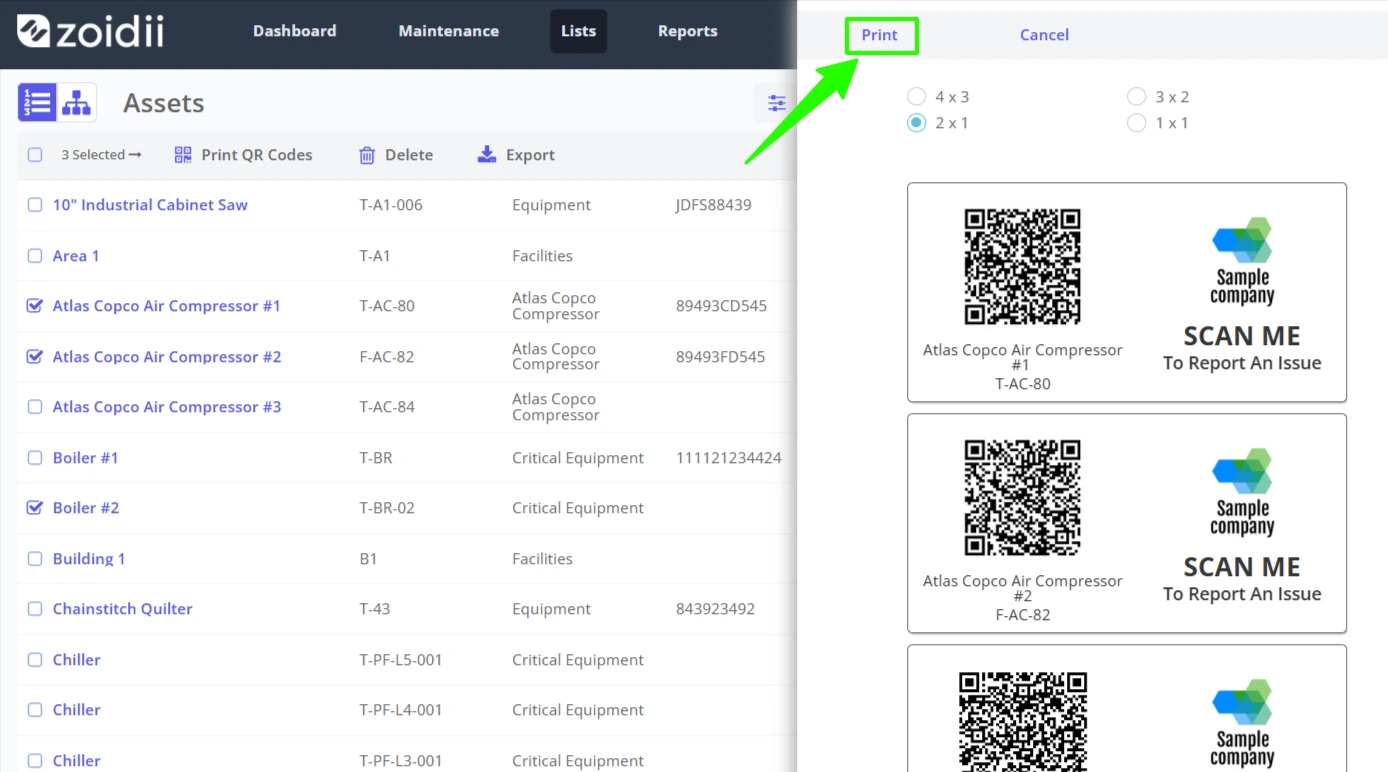
Task: Open Atlas Copco Air Compressor #3 link
Action: [x=167, y=407]
